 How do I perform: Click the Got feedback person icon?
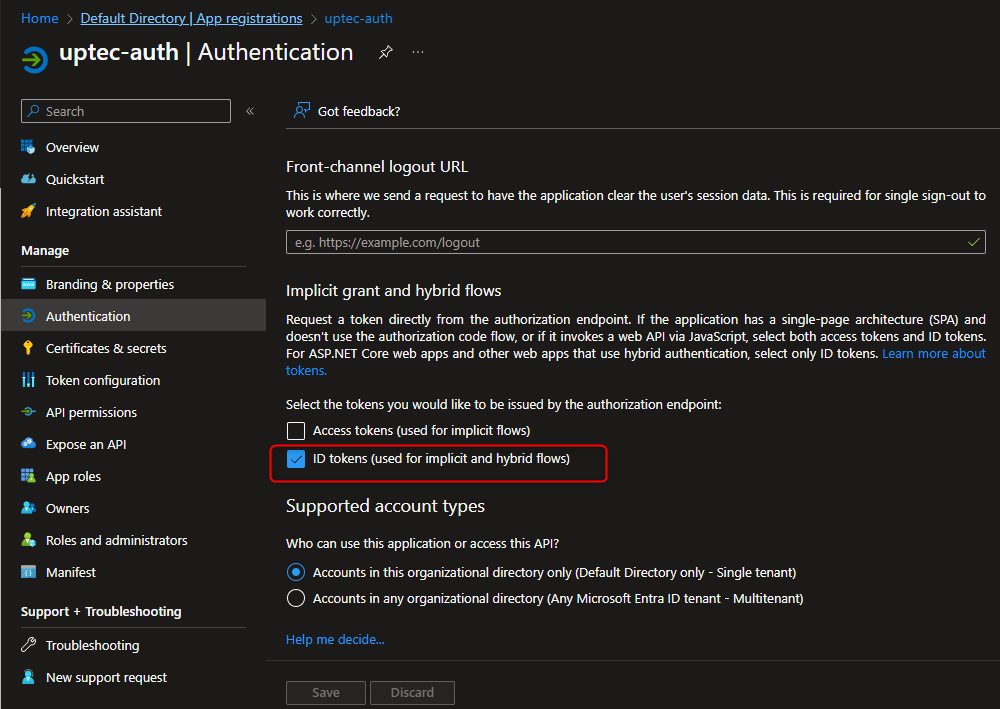click(301, 111)
